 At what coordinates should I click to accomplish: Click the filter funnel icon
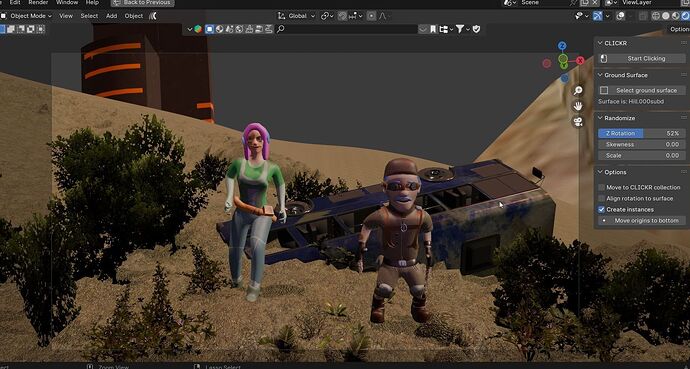(x=459, y=29)
